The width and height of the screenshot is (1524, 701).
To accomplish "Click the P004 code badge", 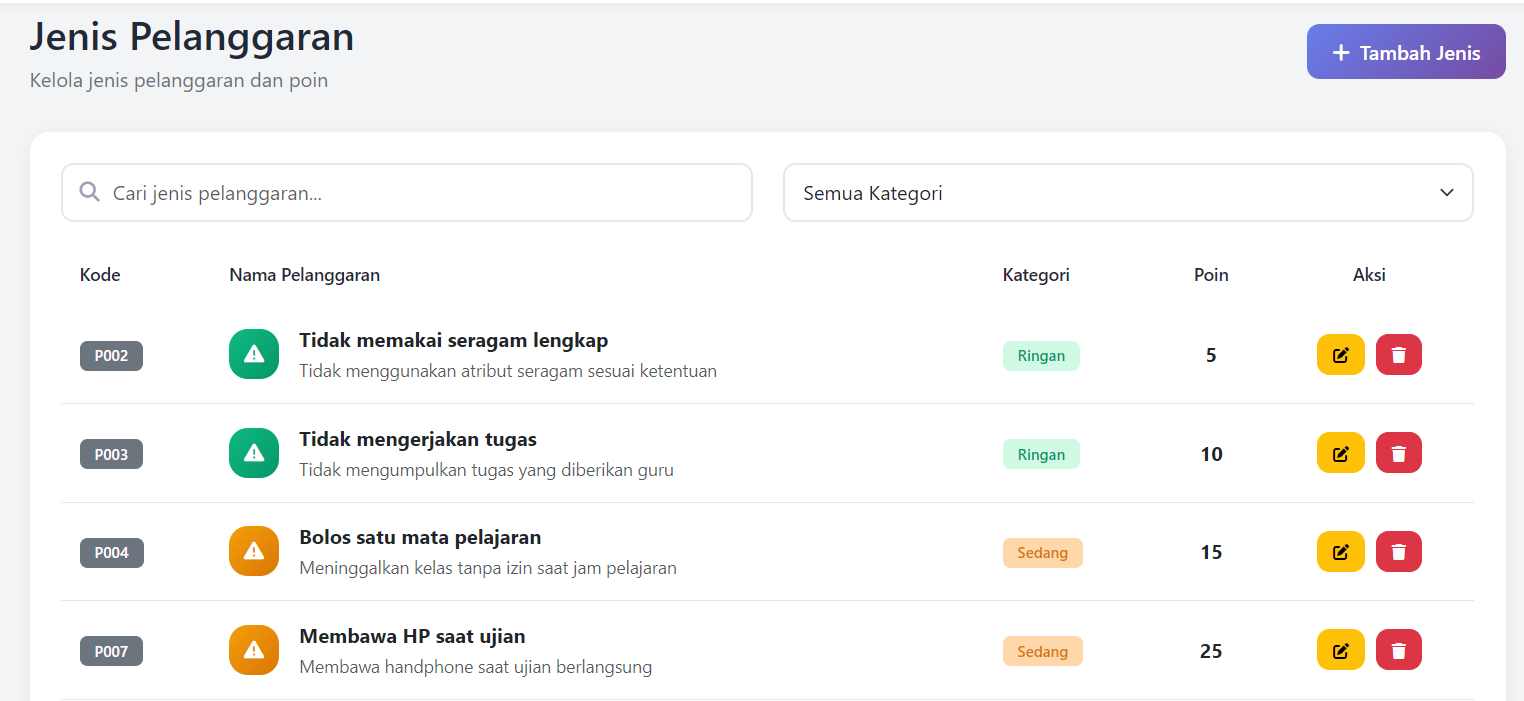I will tap(111, 553).
